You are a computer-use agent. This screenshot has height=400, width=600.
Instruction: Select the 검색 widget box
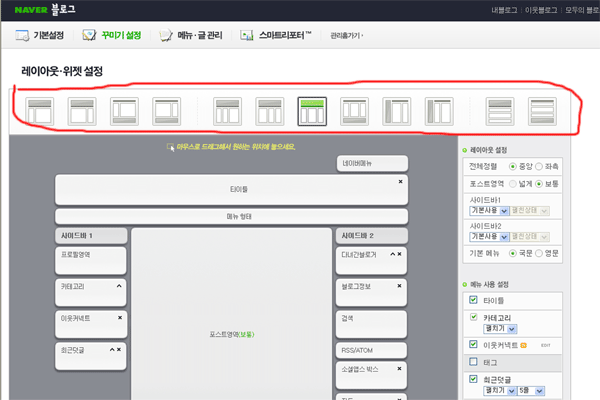pyautogui.click(x=371, y=324)
